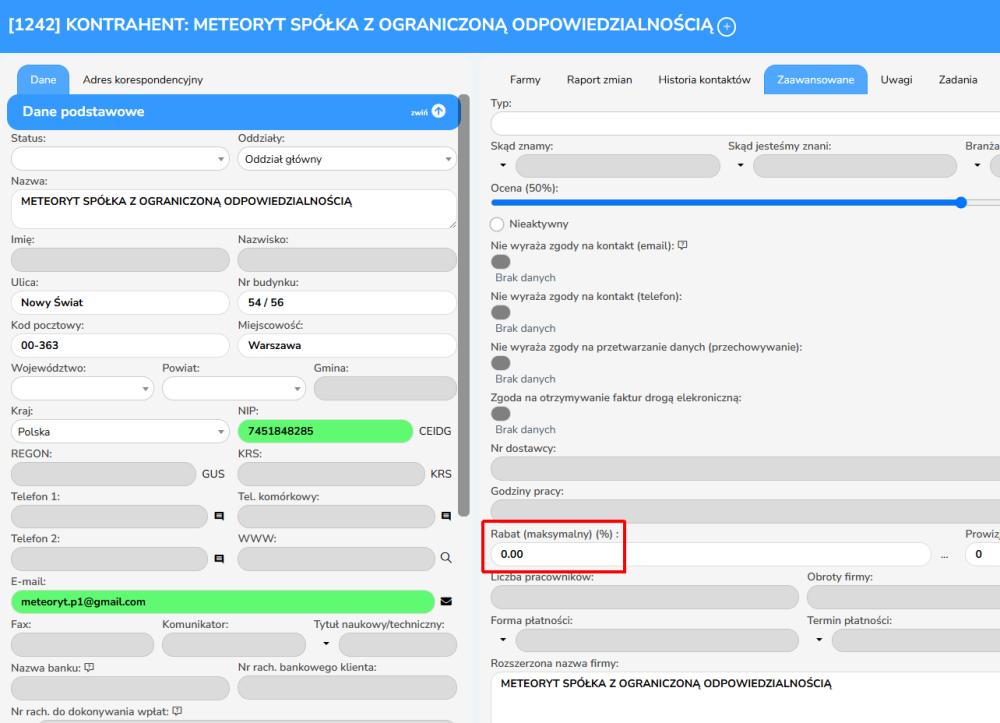Click the Ocena rating slider handle
This screenshot has width=1000, height=723.
(x=961, y=203)
